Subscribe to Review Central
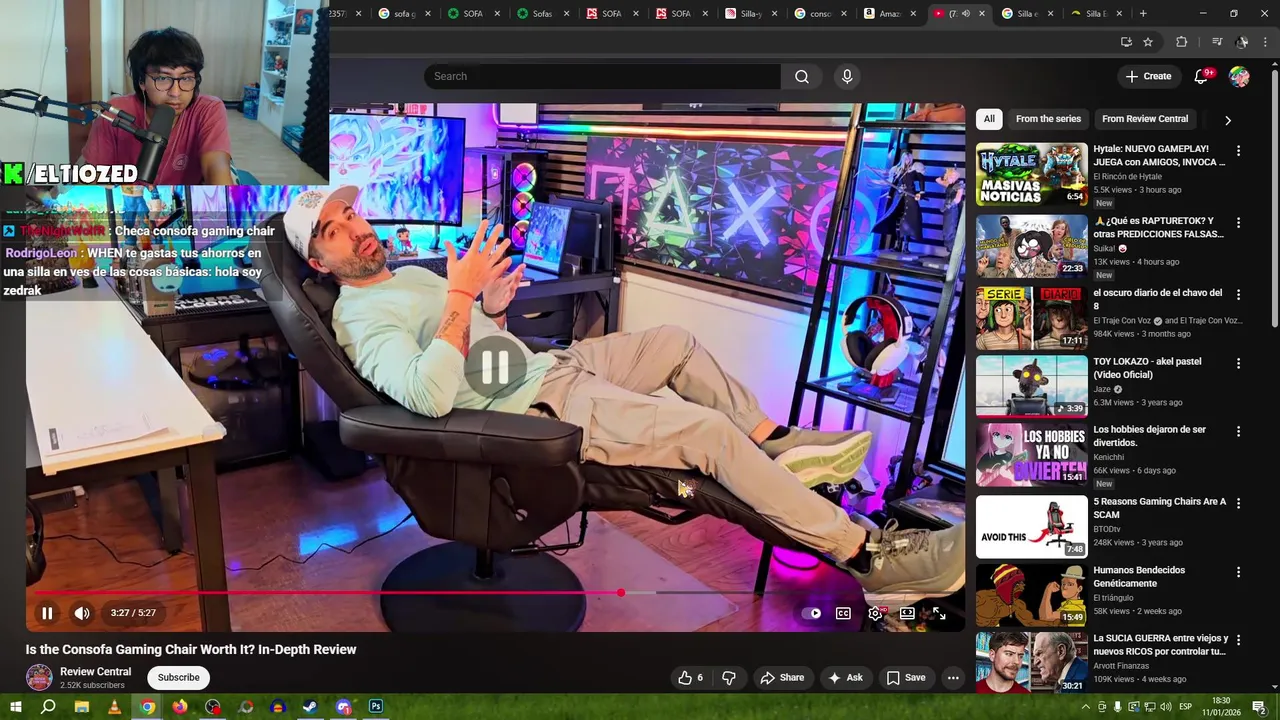The width and height of the screenshot is (1280, 720). pyautogui.click(x=178, y=677)
